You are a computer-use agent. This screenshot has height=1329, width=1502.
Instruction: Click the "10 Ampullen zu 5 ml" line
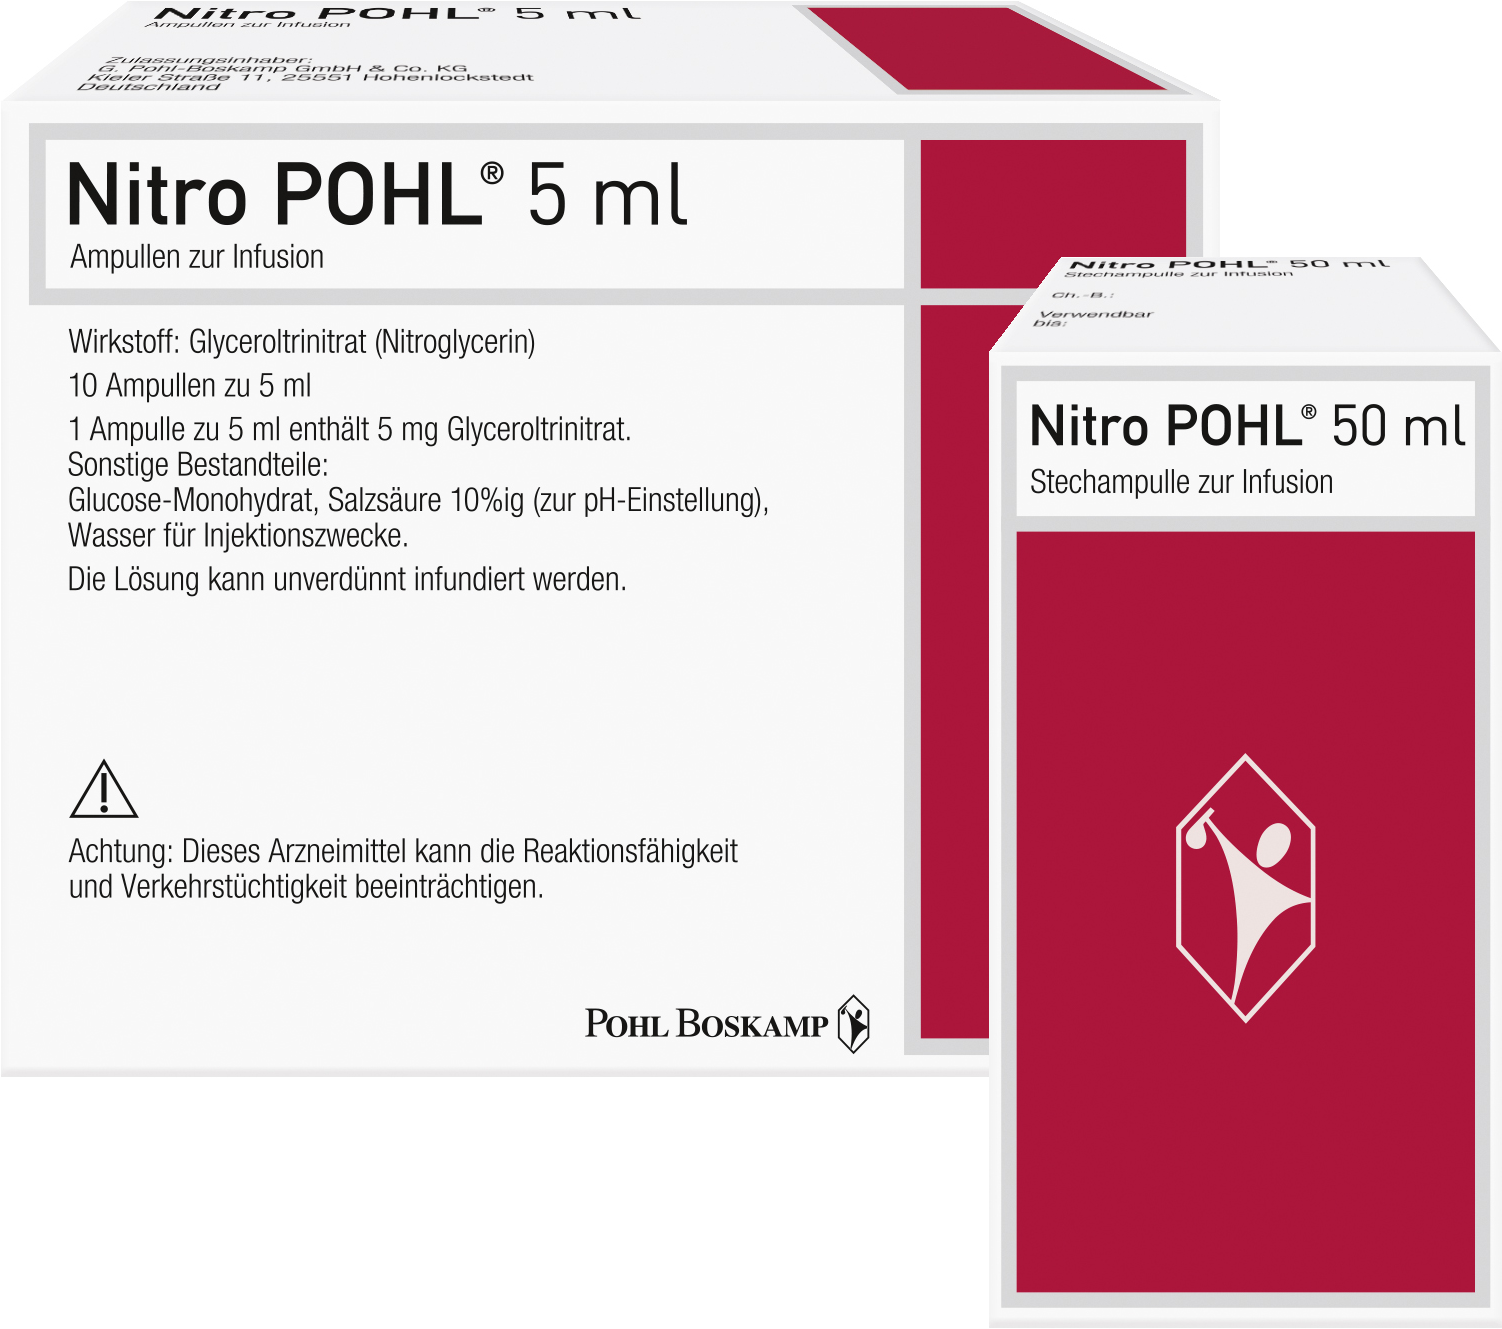tap(190, 385)
